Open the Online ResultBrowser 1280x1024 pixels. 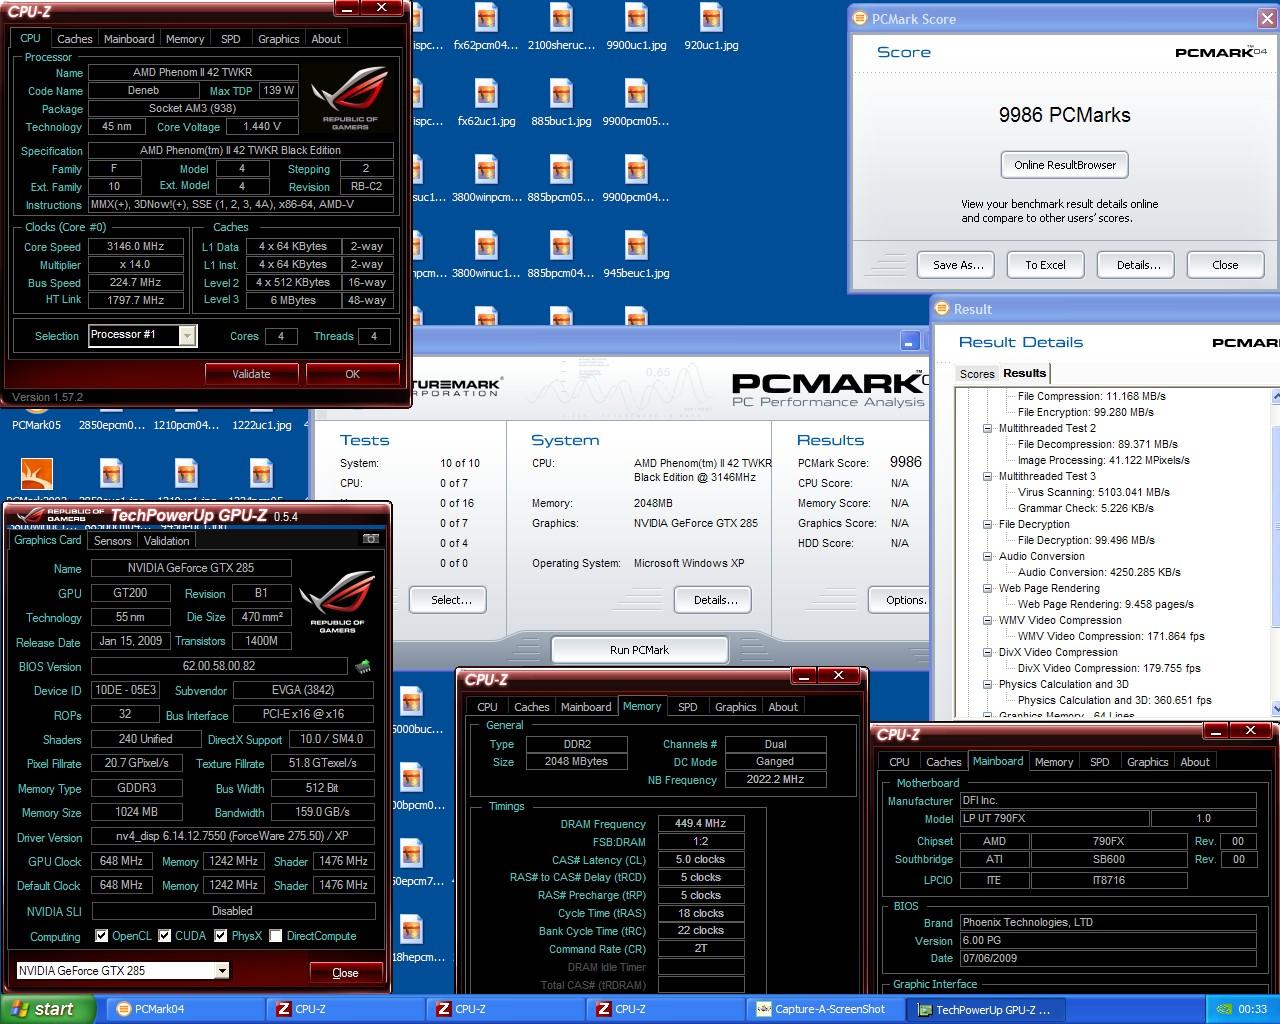1064,165
